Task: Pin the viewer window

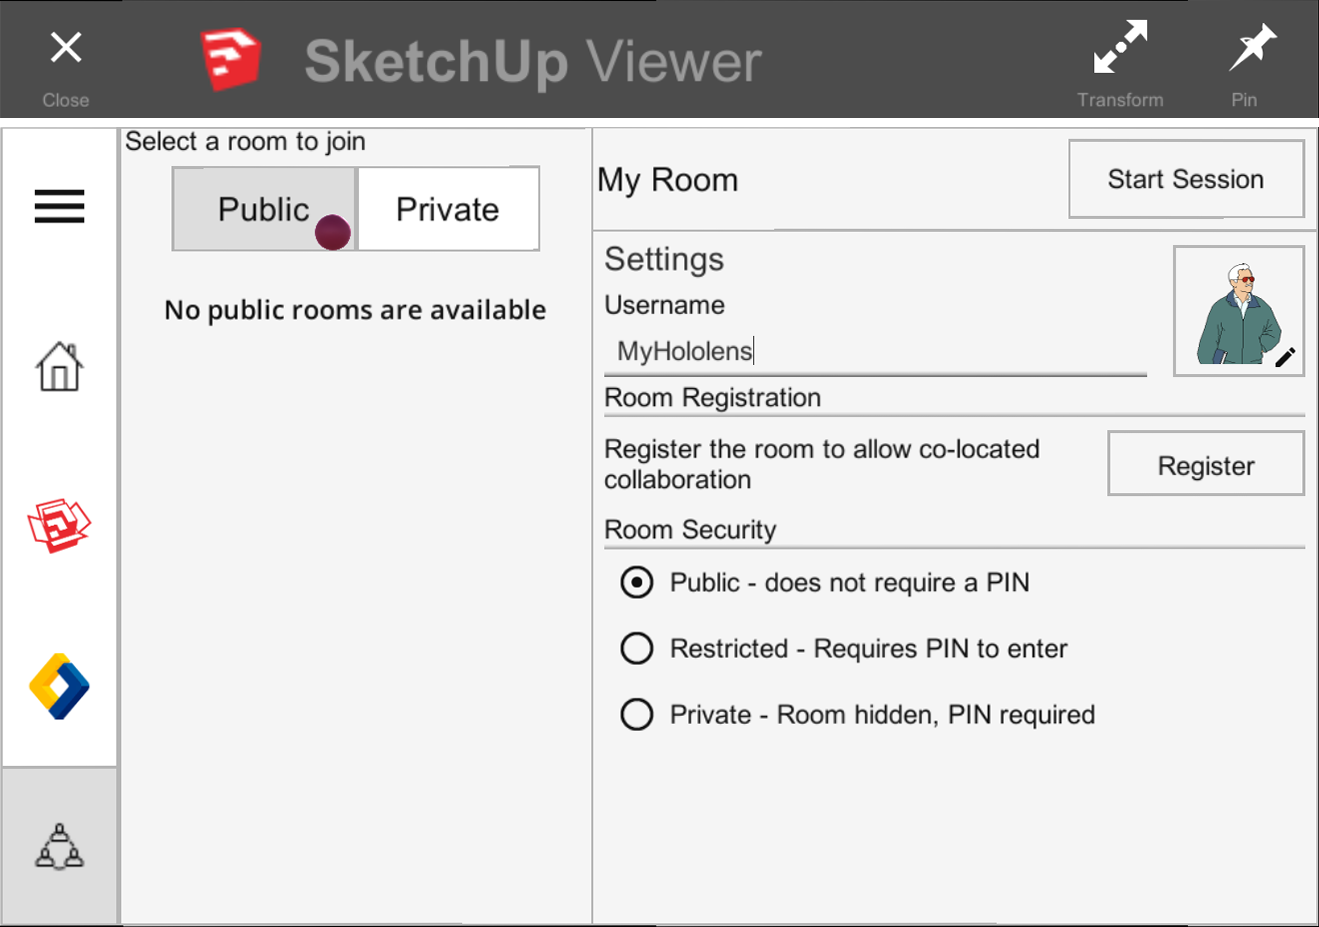Action: tap(1251, 47)
